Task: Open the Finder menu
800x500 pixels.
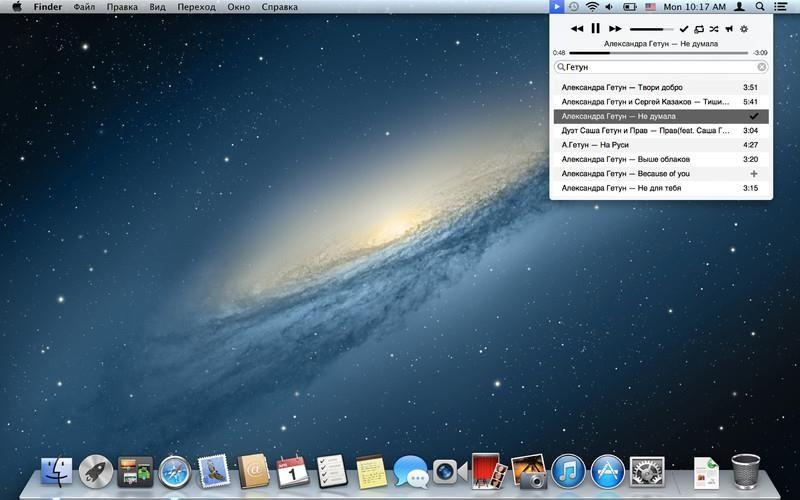Action: tap(48, 7)
